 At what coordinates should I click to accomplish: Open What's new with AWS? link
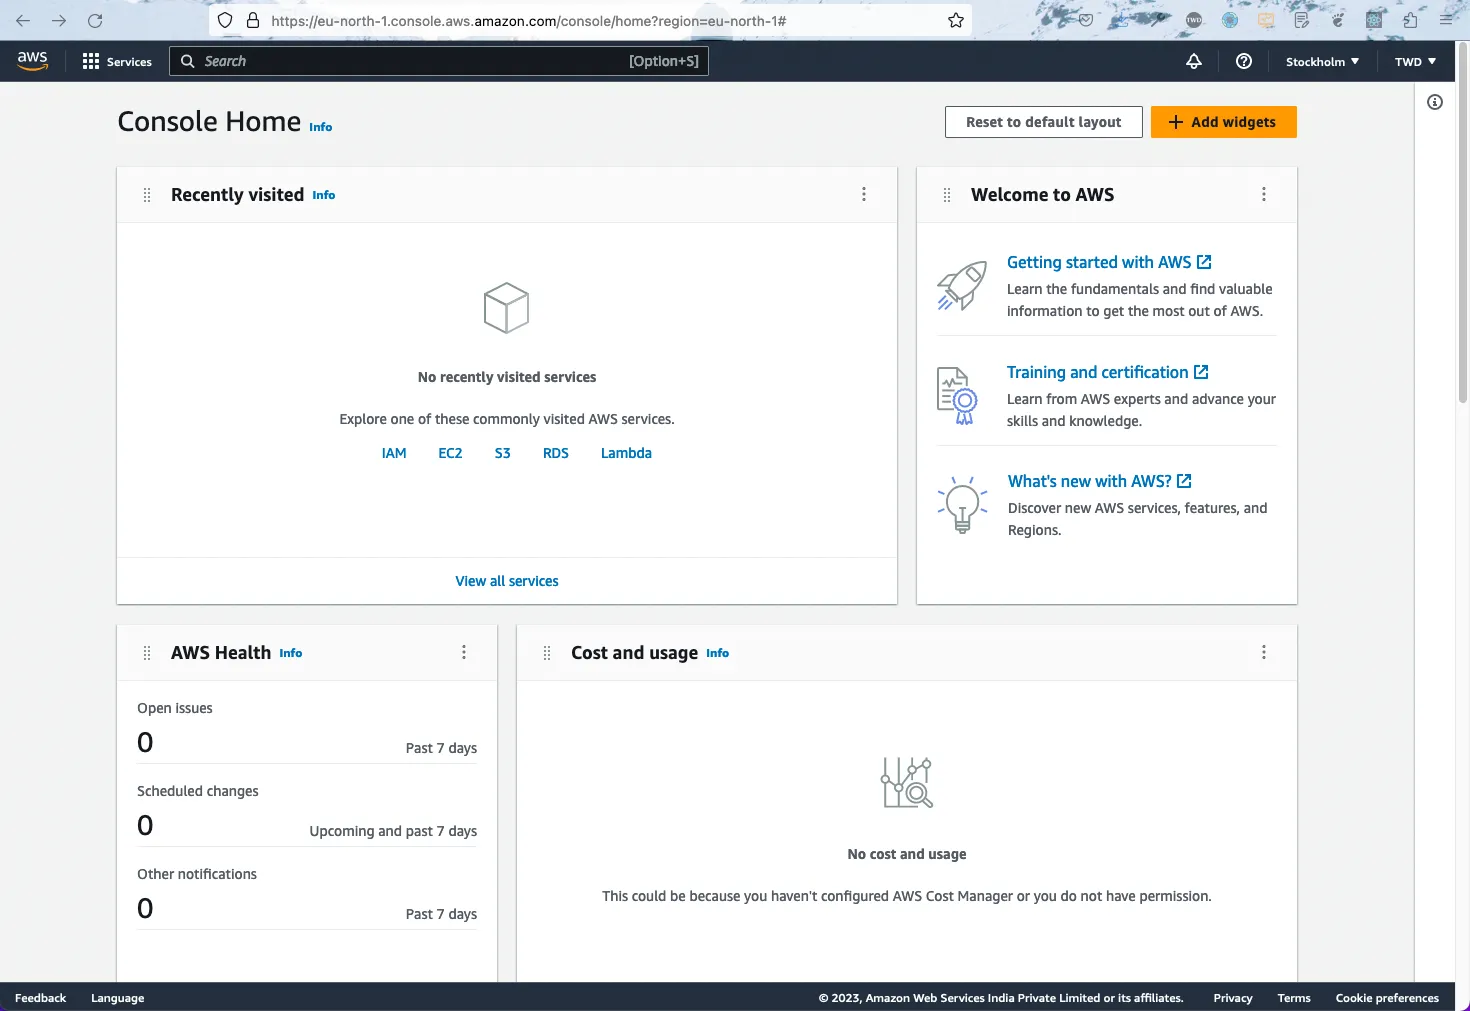(x=1100, y=481)
